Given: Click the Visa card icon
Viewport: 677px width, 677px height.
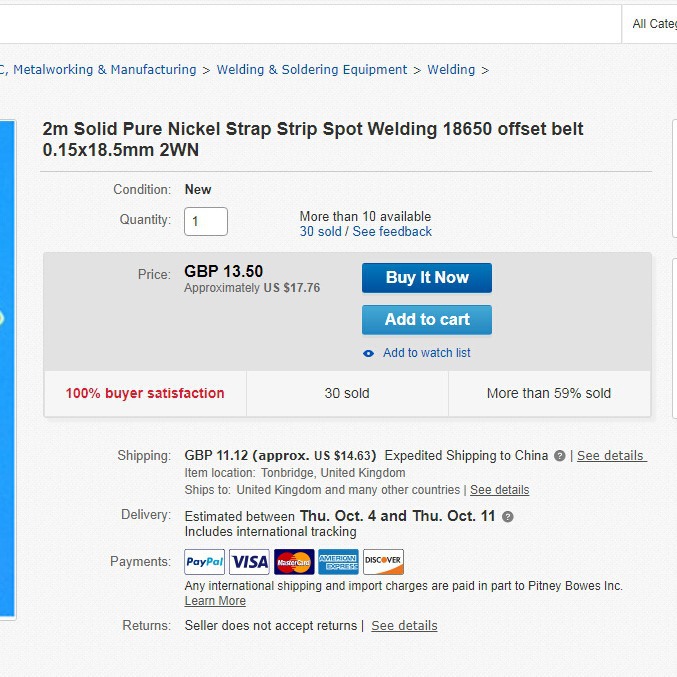Looking at the screenshot, I should (x=249, y=562).
